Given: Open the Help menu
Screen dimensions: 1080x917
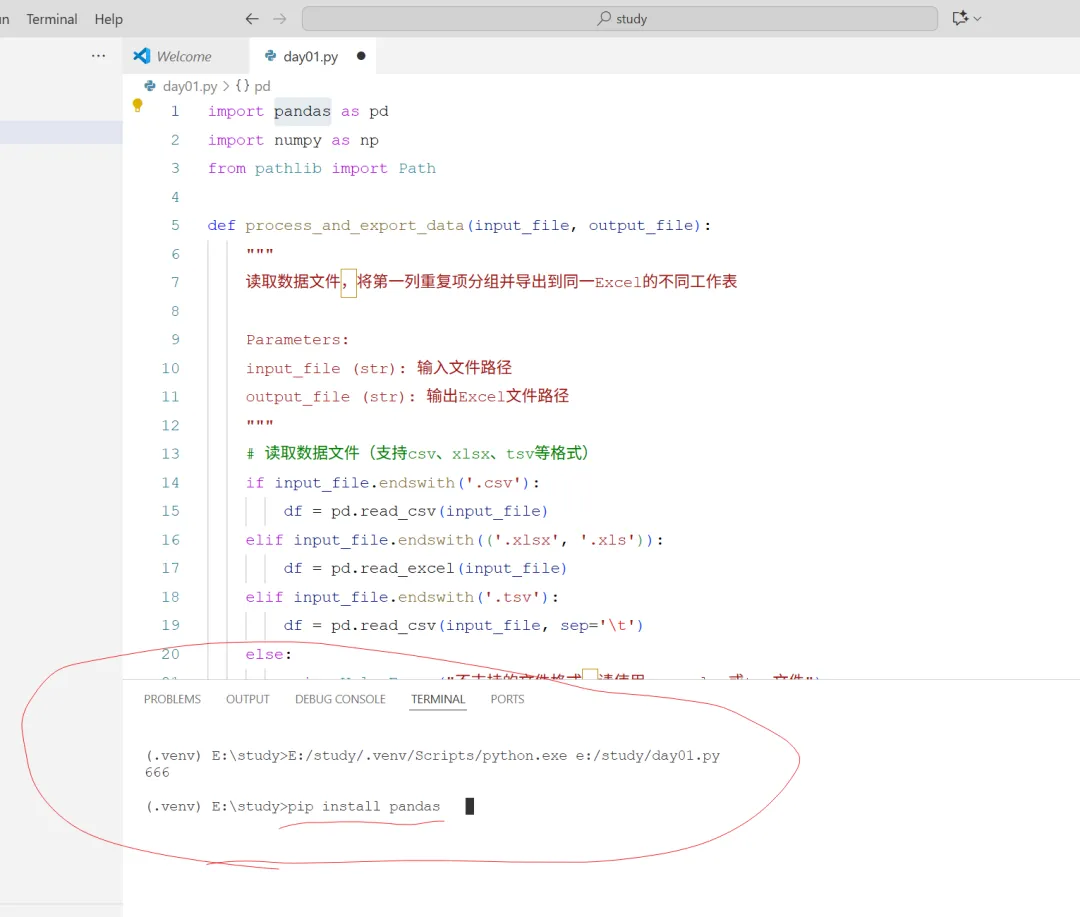Looking at the screenshot, I should pyautogui.click(x=109, y=19).
